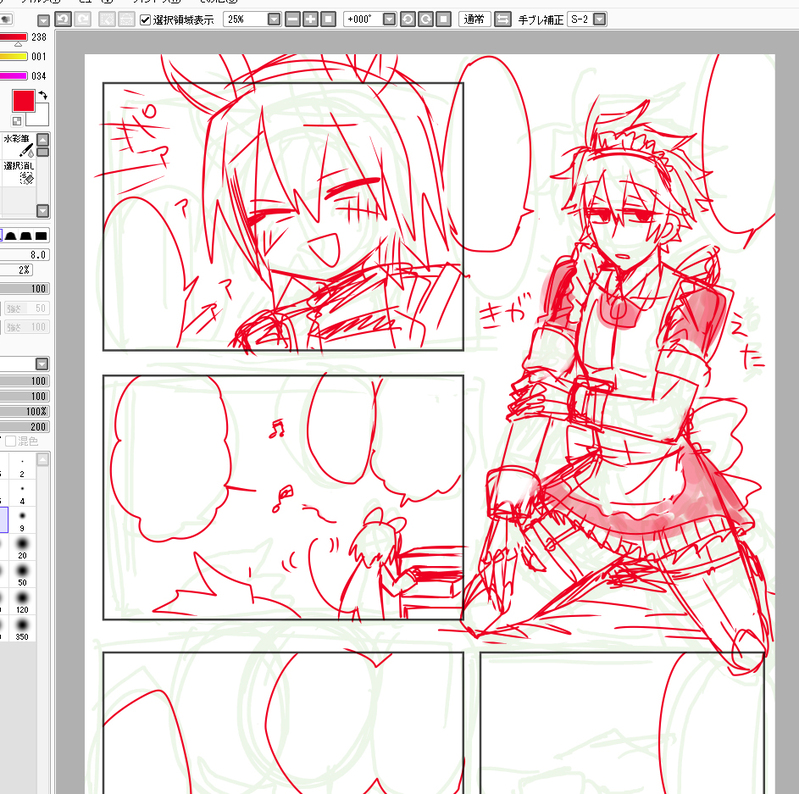Adjust the magenta slider valued 034
Viewport: 799px width, 794px height.
13,76
